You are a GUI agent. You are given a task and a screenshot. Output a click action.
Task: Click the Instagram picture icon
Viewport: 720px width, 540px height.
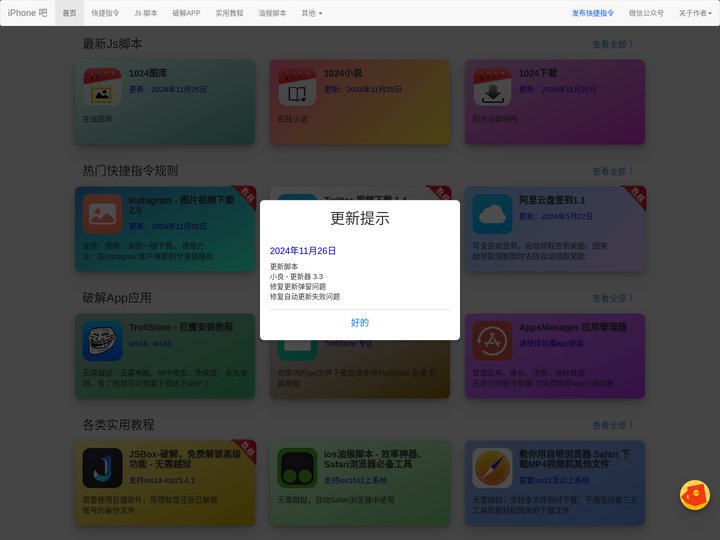coord(102,214)
